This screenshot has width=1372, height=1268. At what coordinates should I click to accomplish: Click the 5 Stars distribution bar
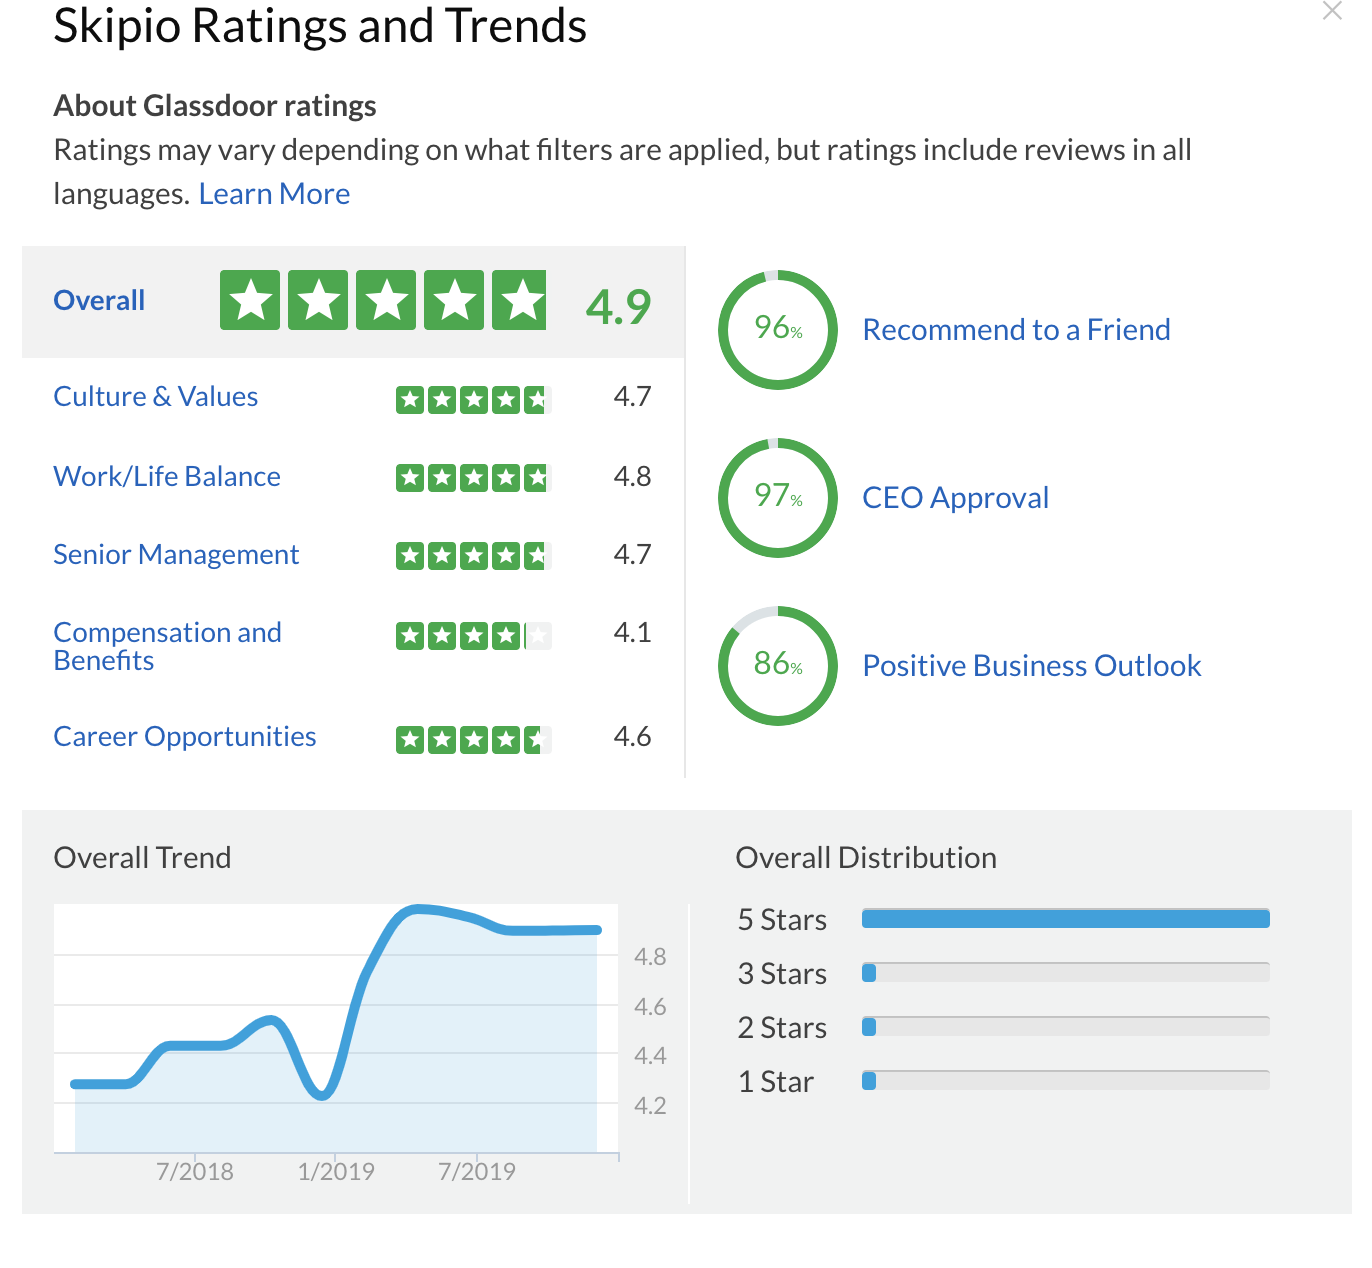tap(1066, 919)
